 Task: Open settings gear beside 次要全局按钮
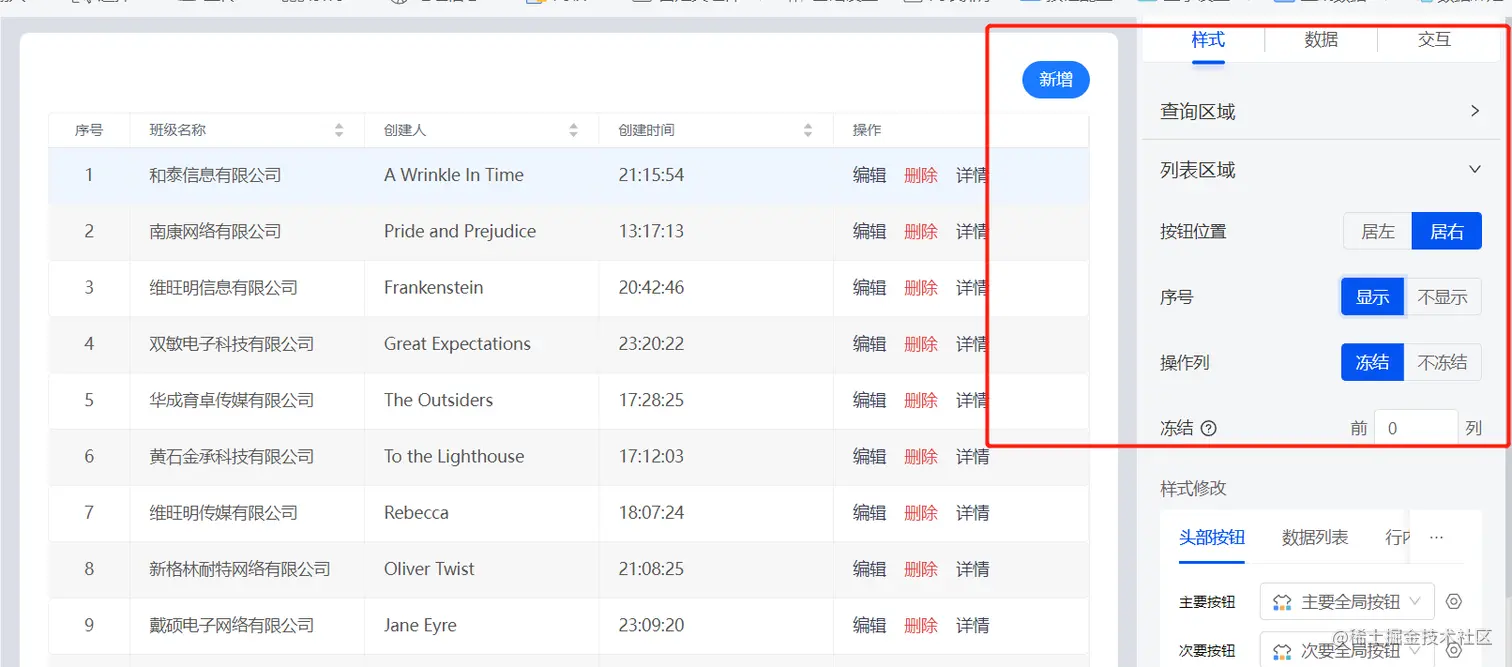[1455, 650]
